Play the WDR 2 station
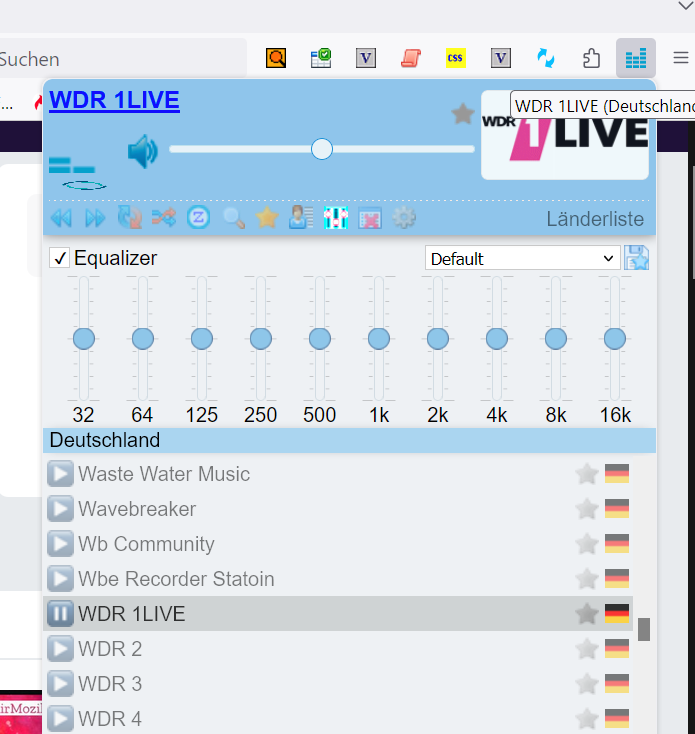Viewport: 695px width, 734px height. (60, 649)
